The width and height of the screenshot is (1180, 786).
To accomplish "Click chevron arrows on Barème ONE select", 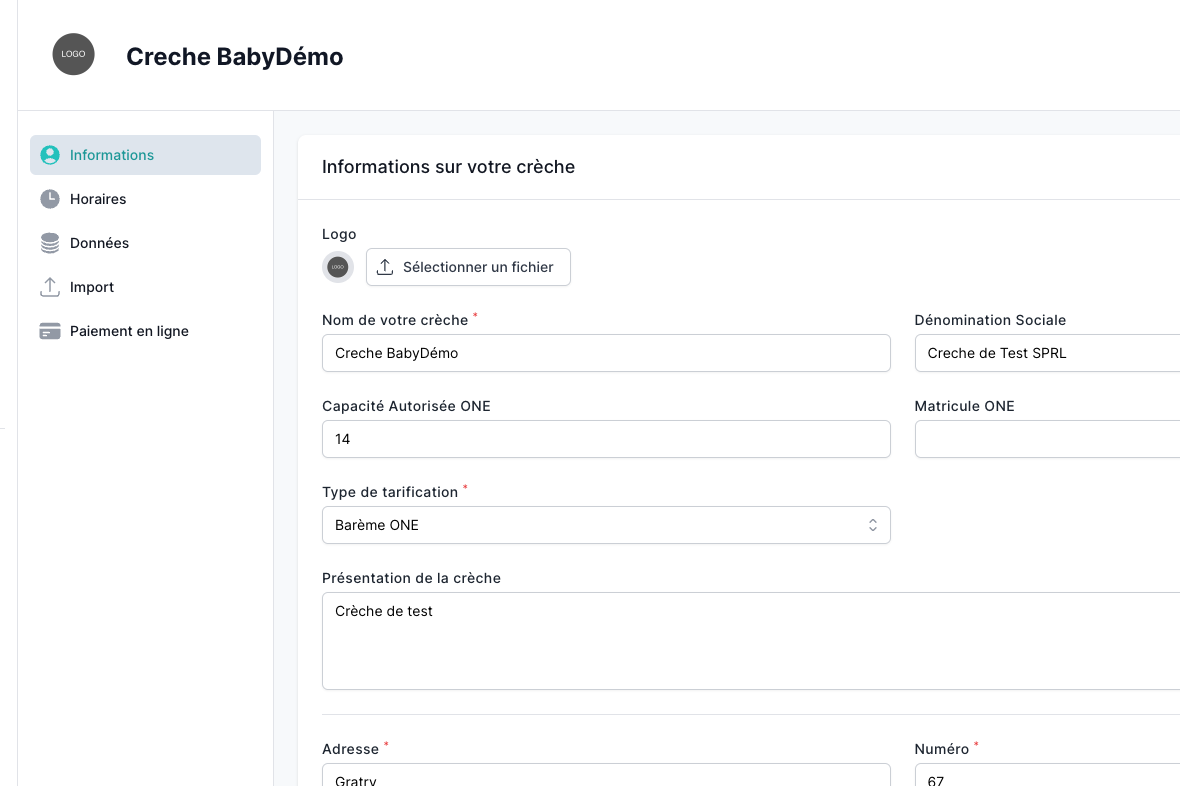I will [872, 525].
